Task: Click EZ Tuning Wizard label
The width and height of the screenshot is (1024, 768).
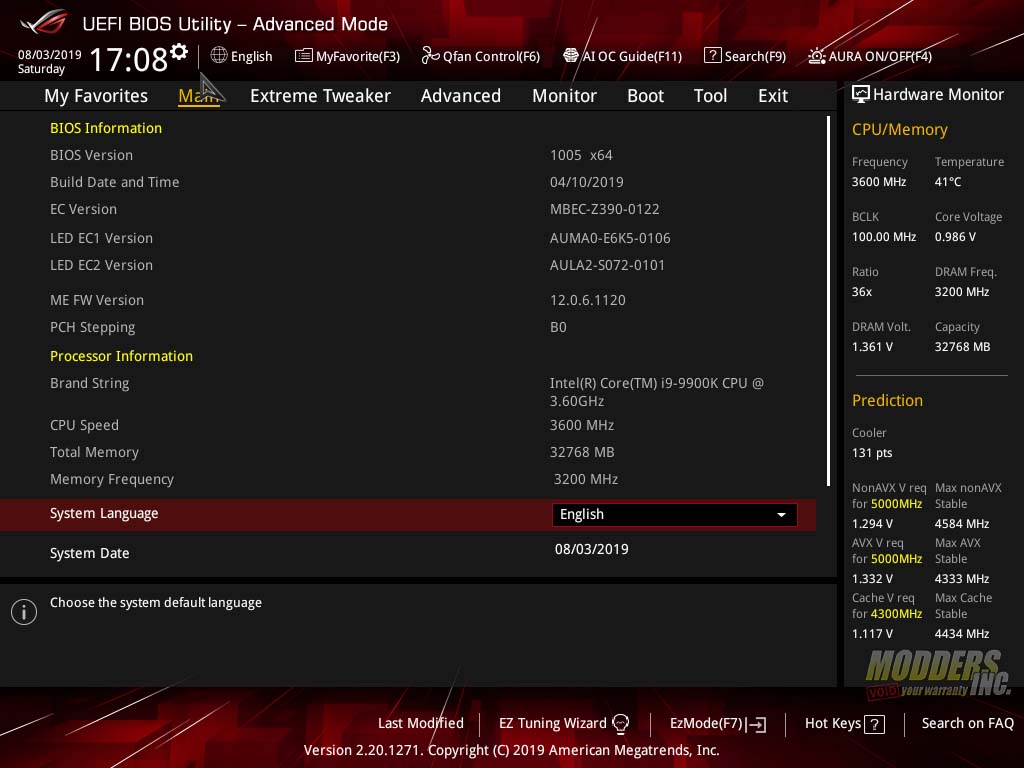Action: (x=552, y=724)
